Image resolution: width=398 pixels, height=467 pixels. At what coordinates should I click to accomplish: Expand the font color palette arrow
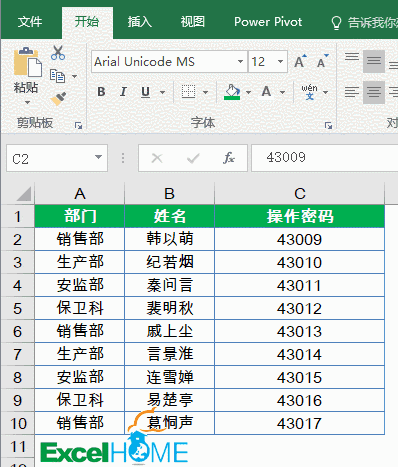(x=283, y=92)
